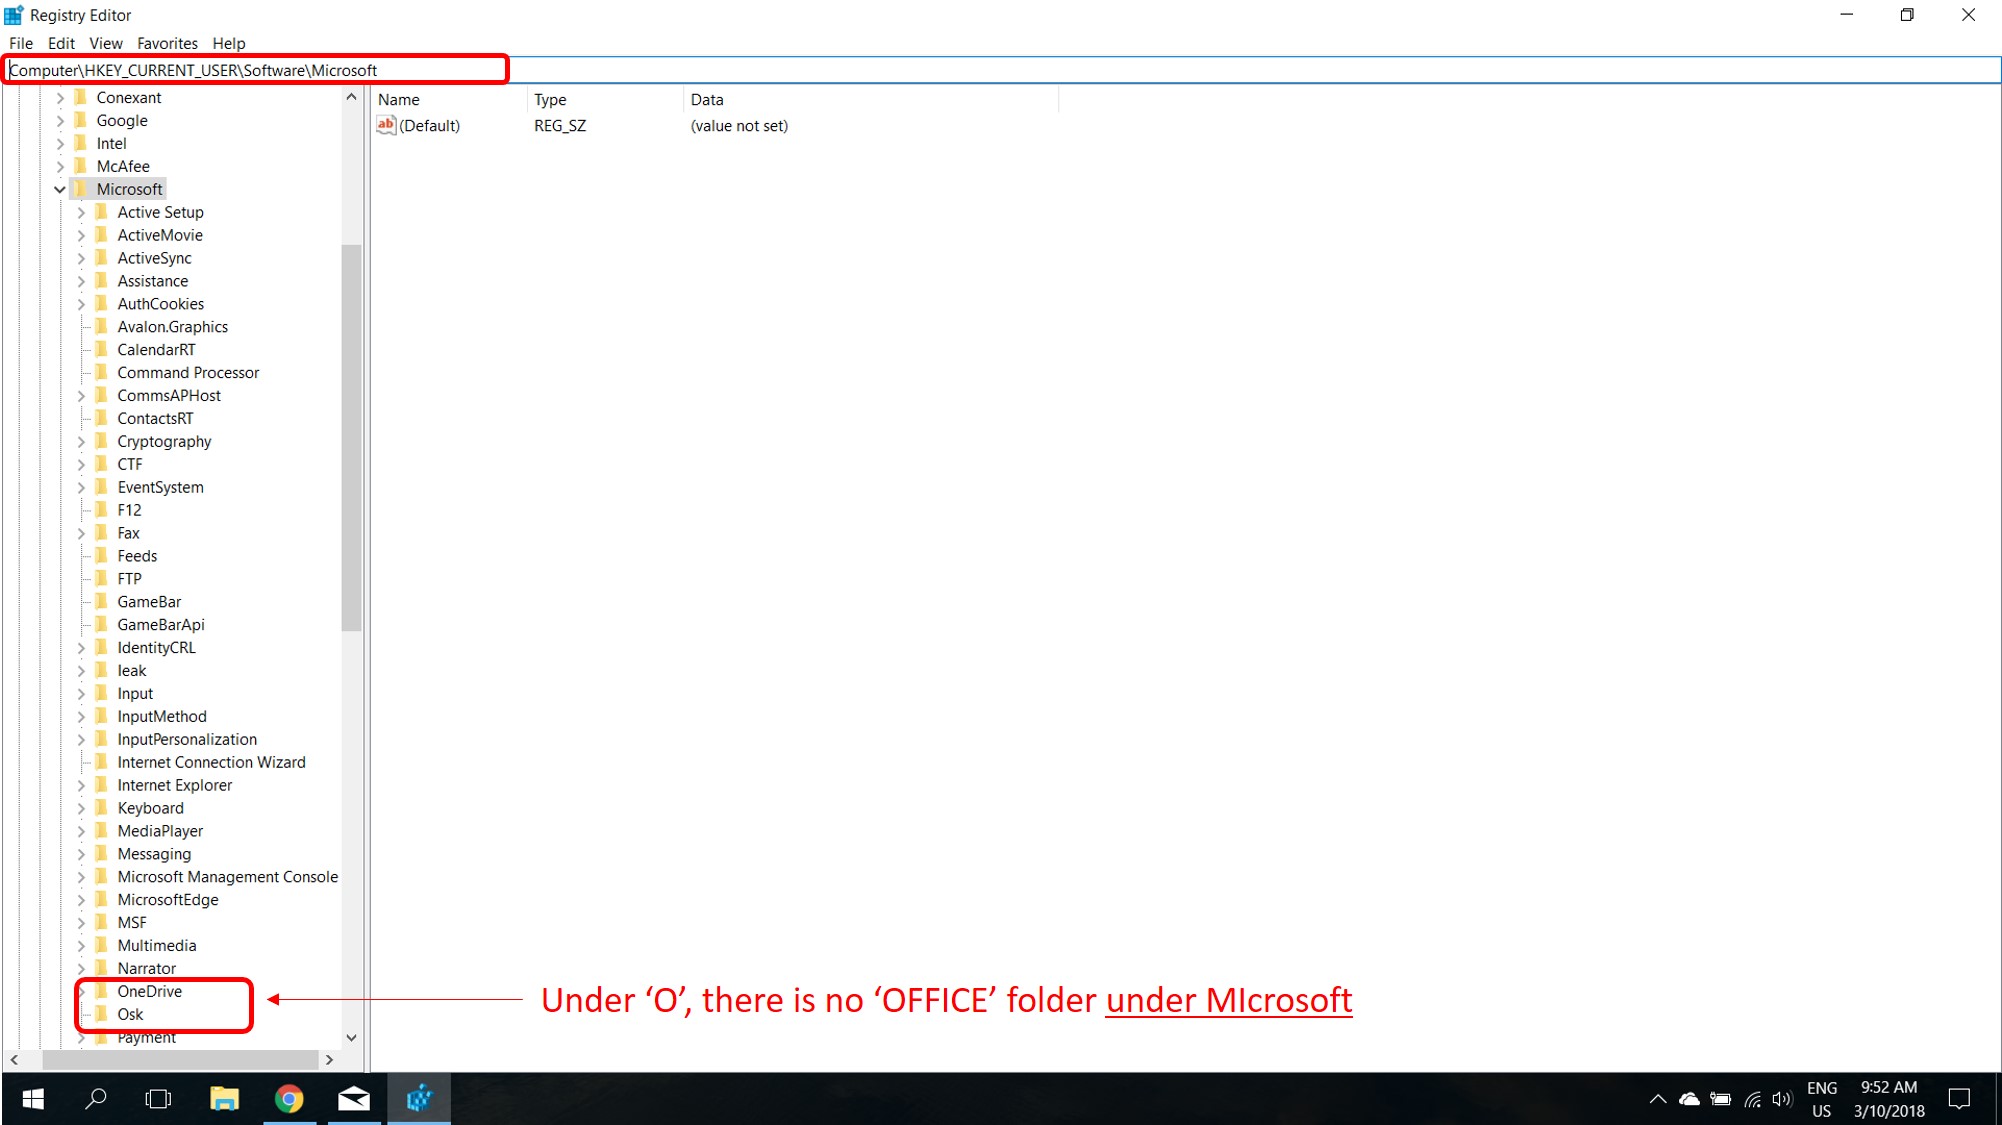Click the (Default) string value icon
Image resolution: width=2002 pixels, height=1125 pixels.
tap(386, 125)
